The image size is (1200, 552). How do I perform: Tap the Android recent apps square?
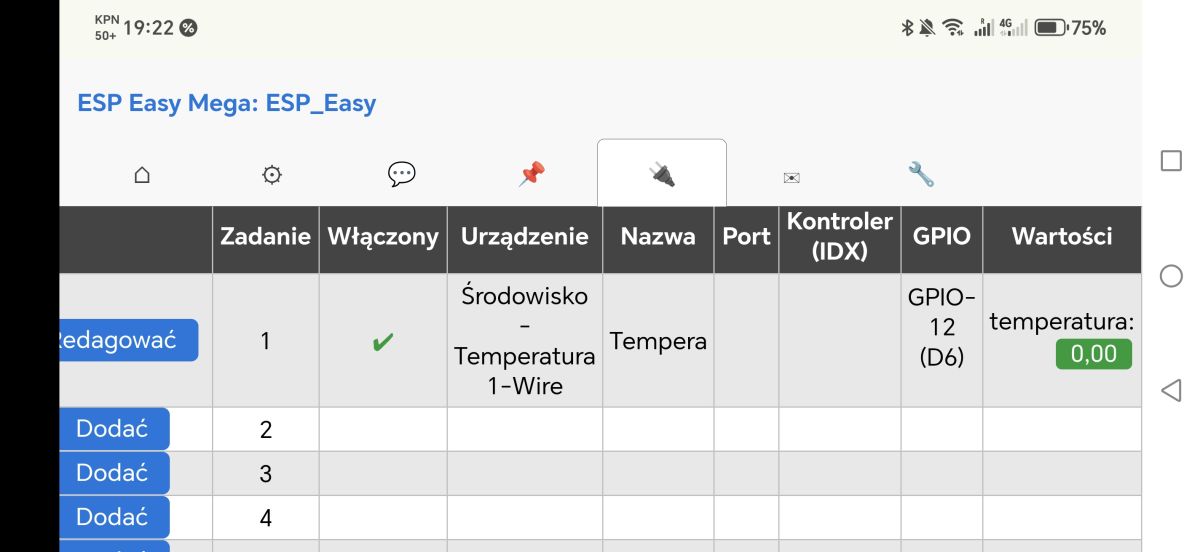(1171, 161)
